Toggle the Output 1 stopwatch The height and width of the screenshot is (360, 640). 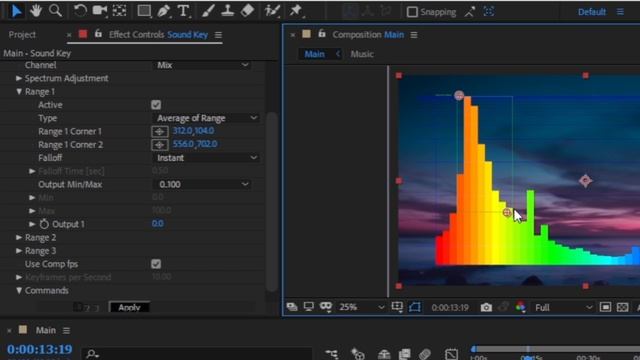coord(44,224)
